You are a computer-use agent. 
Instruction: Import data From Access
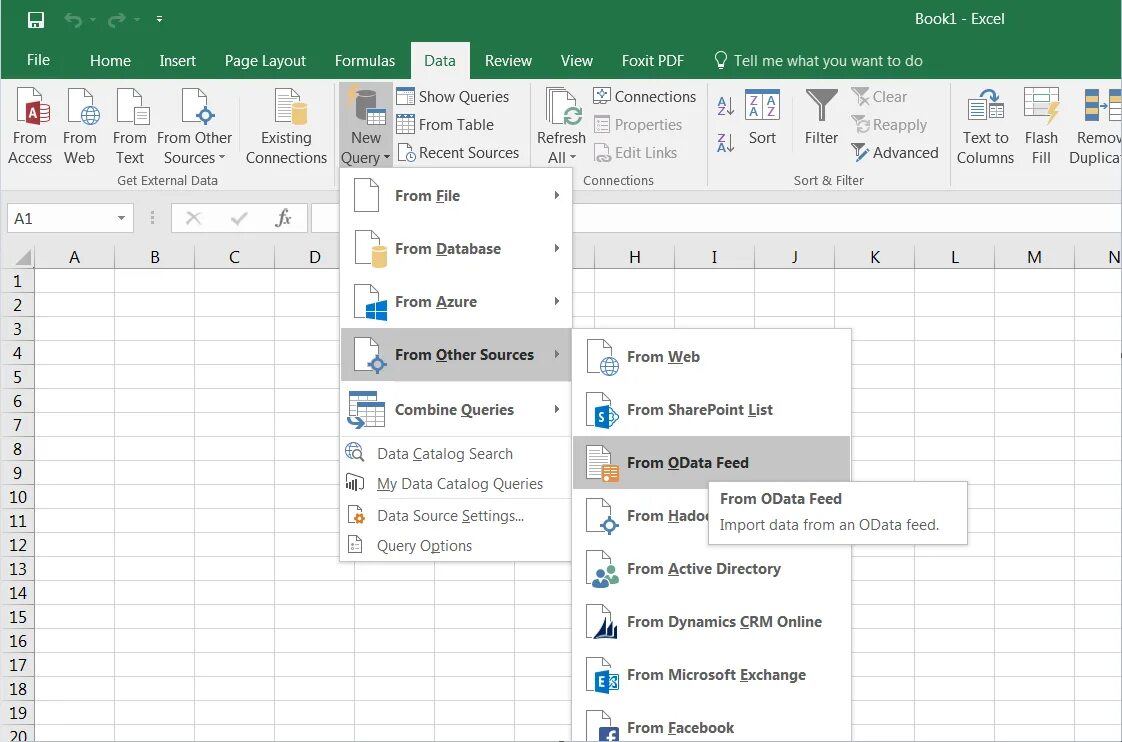(x=30, y=126)
